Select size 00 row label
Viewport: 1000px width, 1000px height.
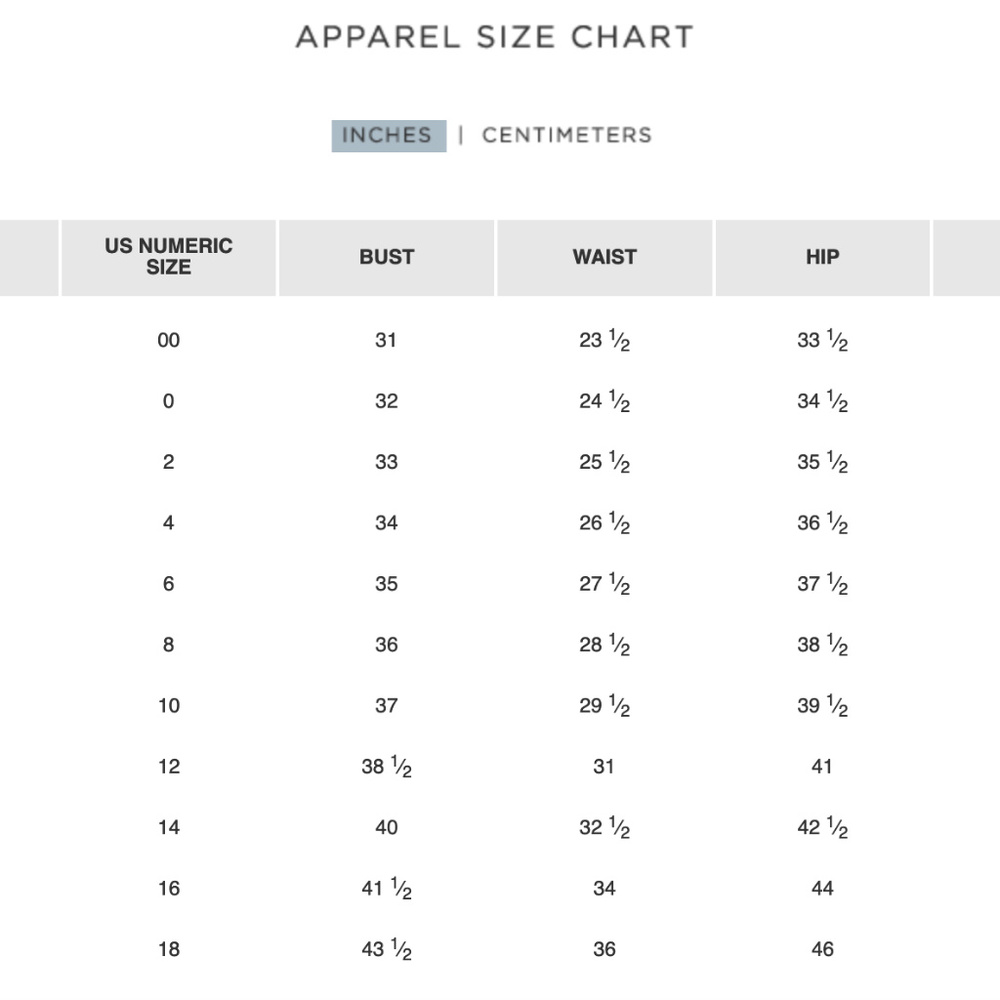(168, 340)
